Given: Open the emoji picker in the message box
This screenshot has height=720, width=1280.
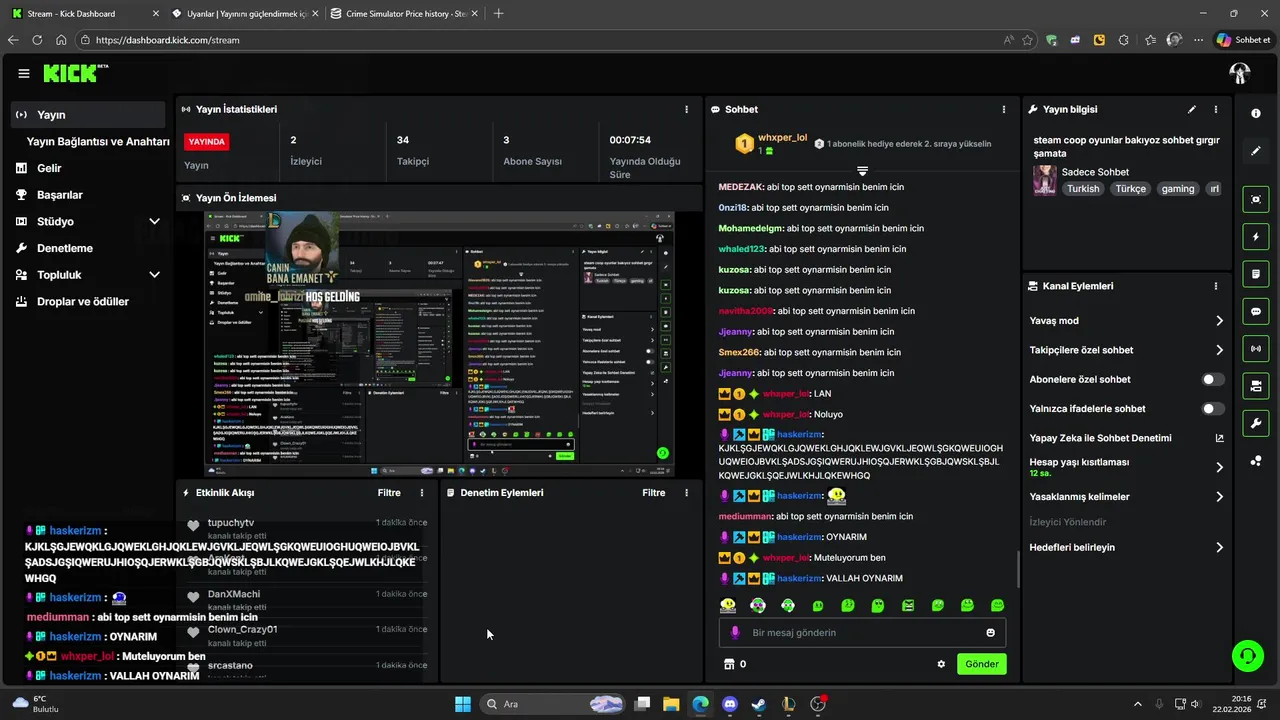Looking at the screenshot, I should tap(991, 633).
